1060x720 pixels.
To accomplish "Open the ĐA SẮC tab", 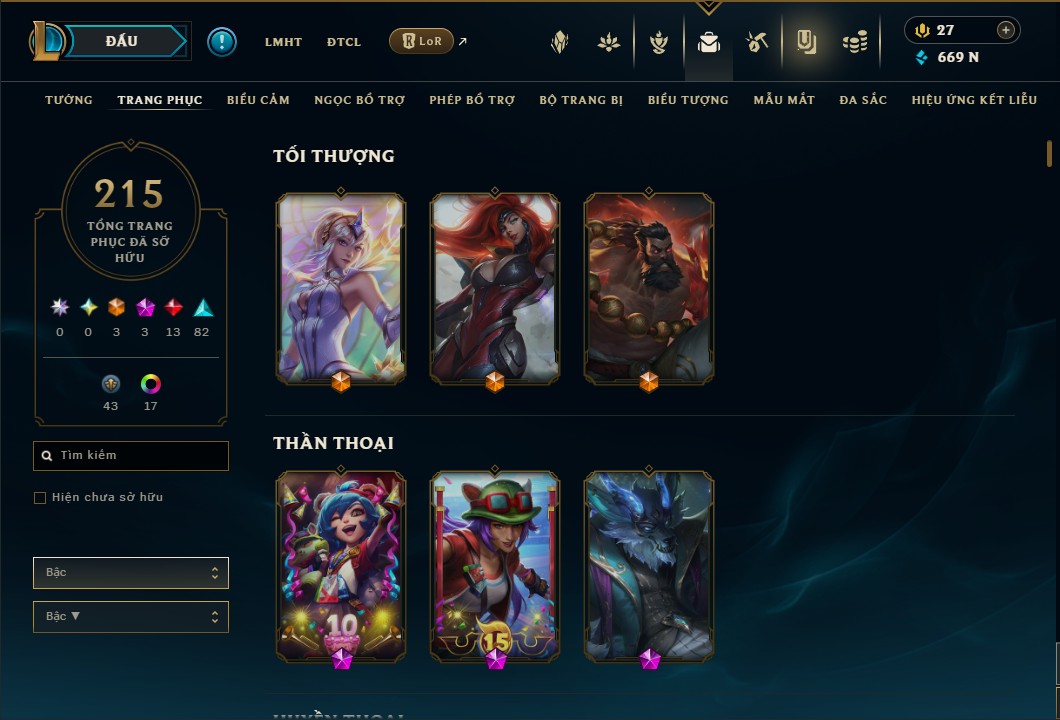I will click(863, 100).
